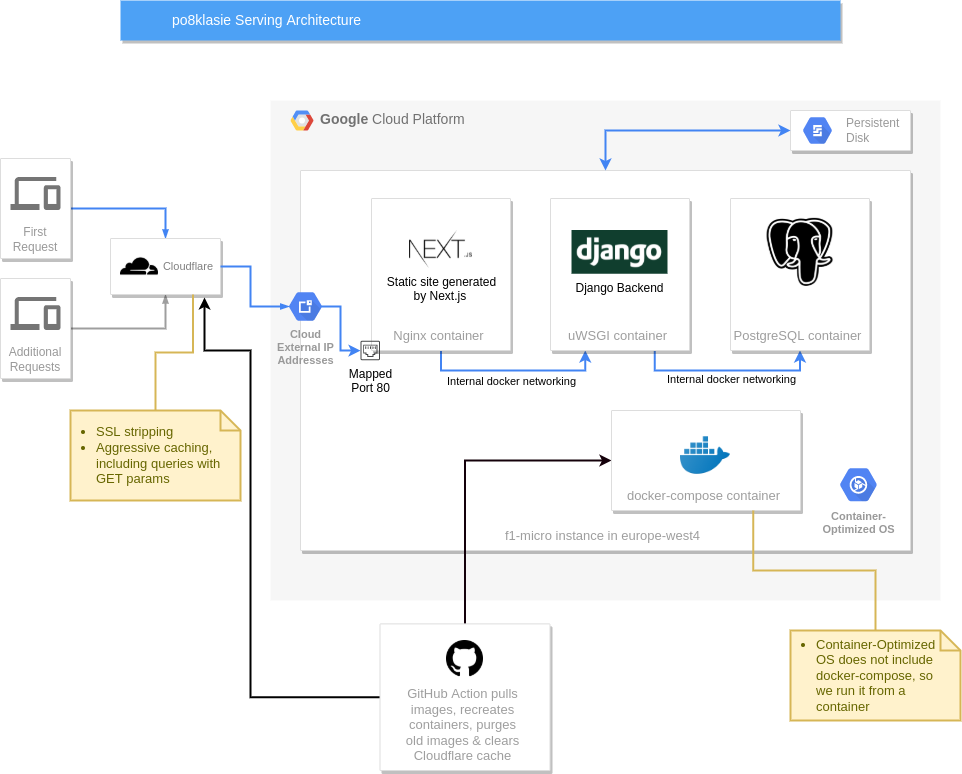Click the Docker whale logo
The height and width of the screenshot is (774, 962).
704,455
